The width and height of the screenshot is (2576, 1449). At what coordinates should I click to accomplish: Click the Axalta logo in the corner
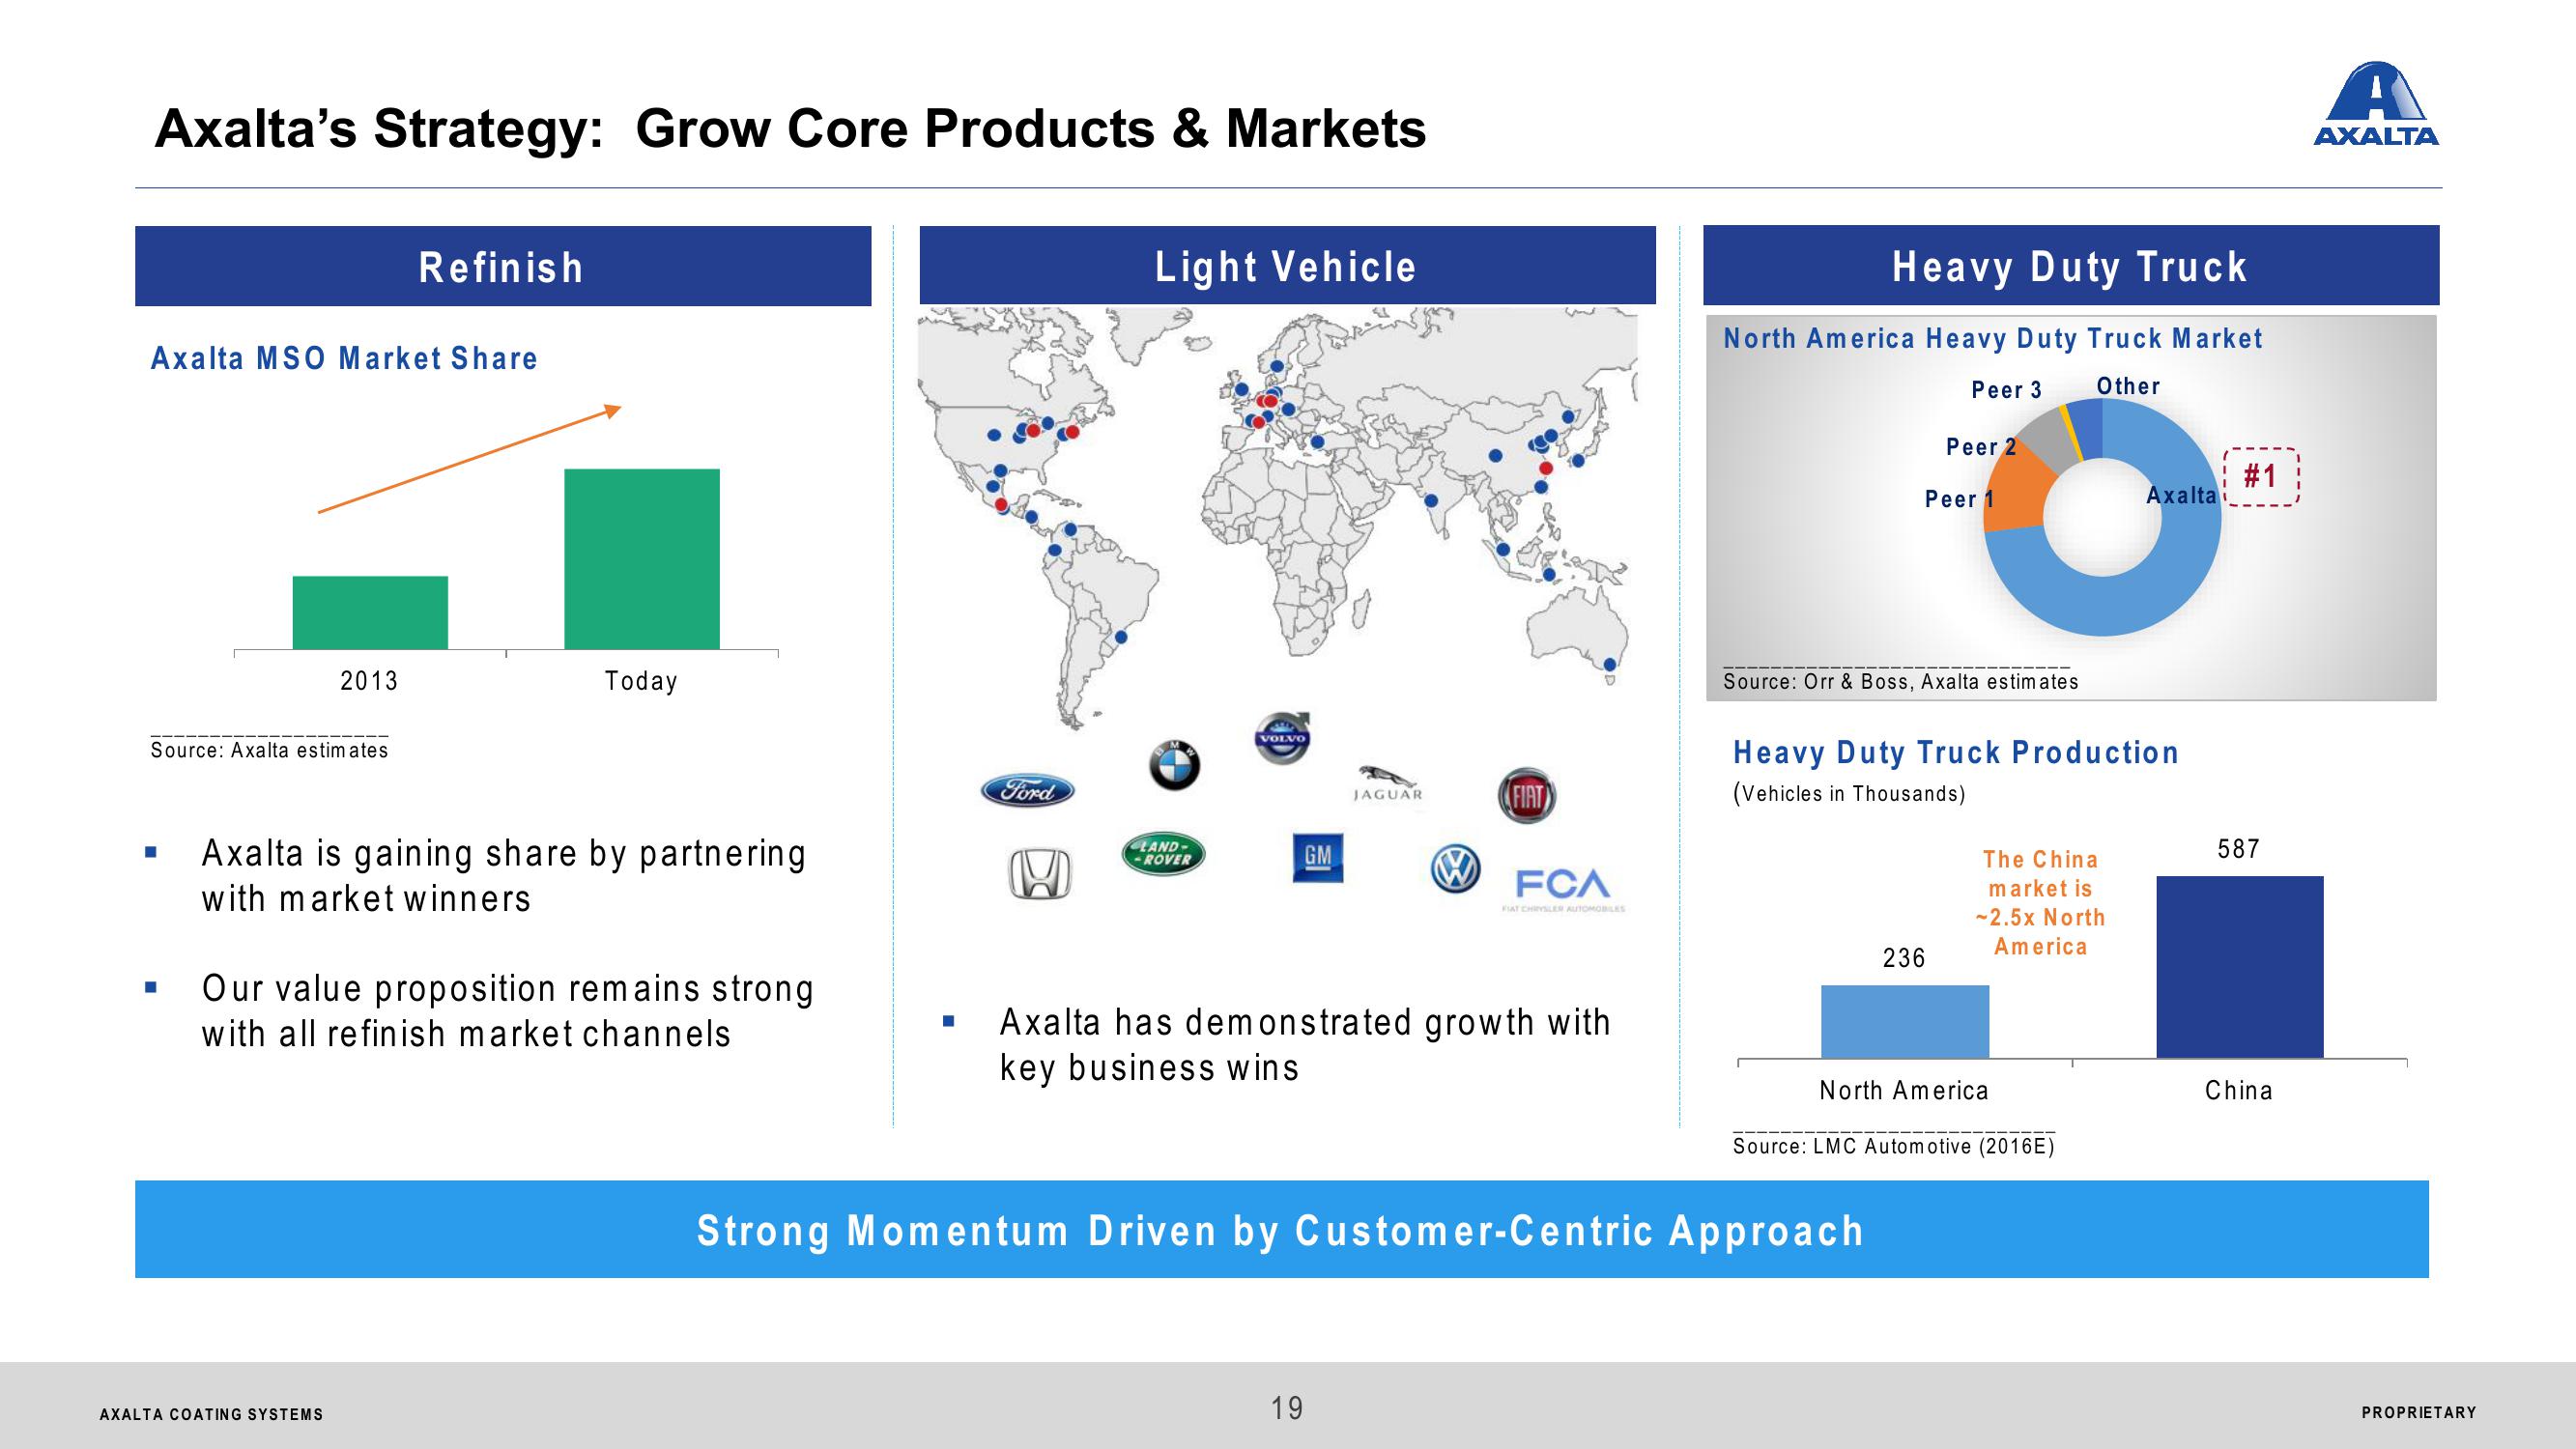[2376, 104]
